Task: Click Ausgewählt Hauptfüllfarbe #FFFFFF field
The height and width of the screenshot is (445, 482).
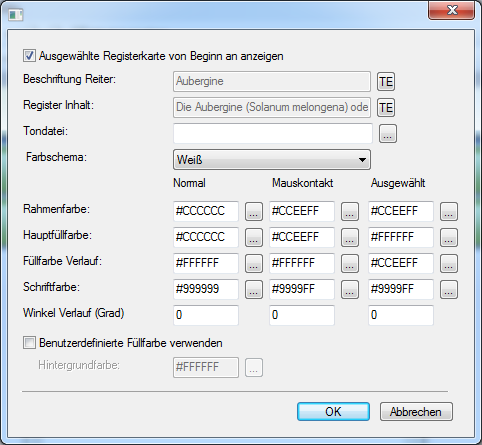Action: tap(401, 237)
